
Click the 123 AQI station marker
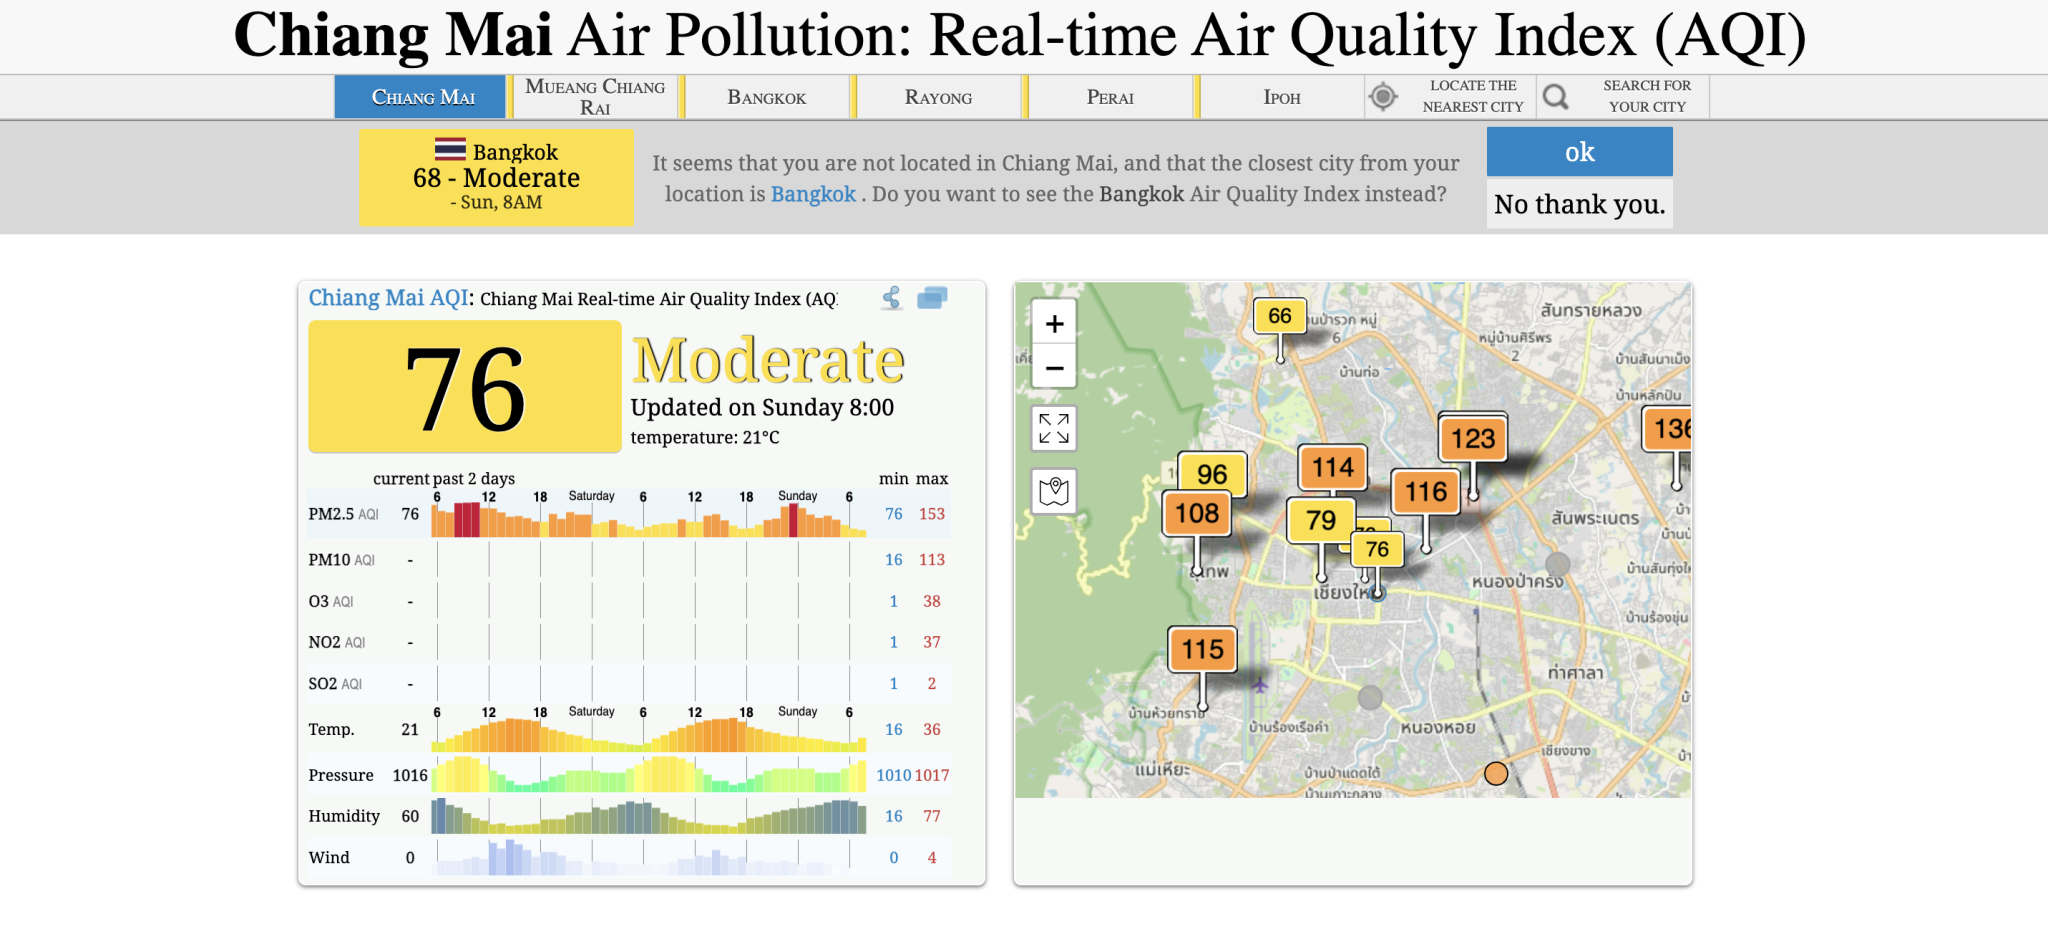click(x=1472, y=438)
